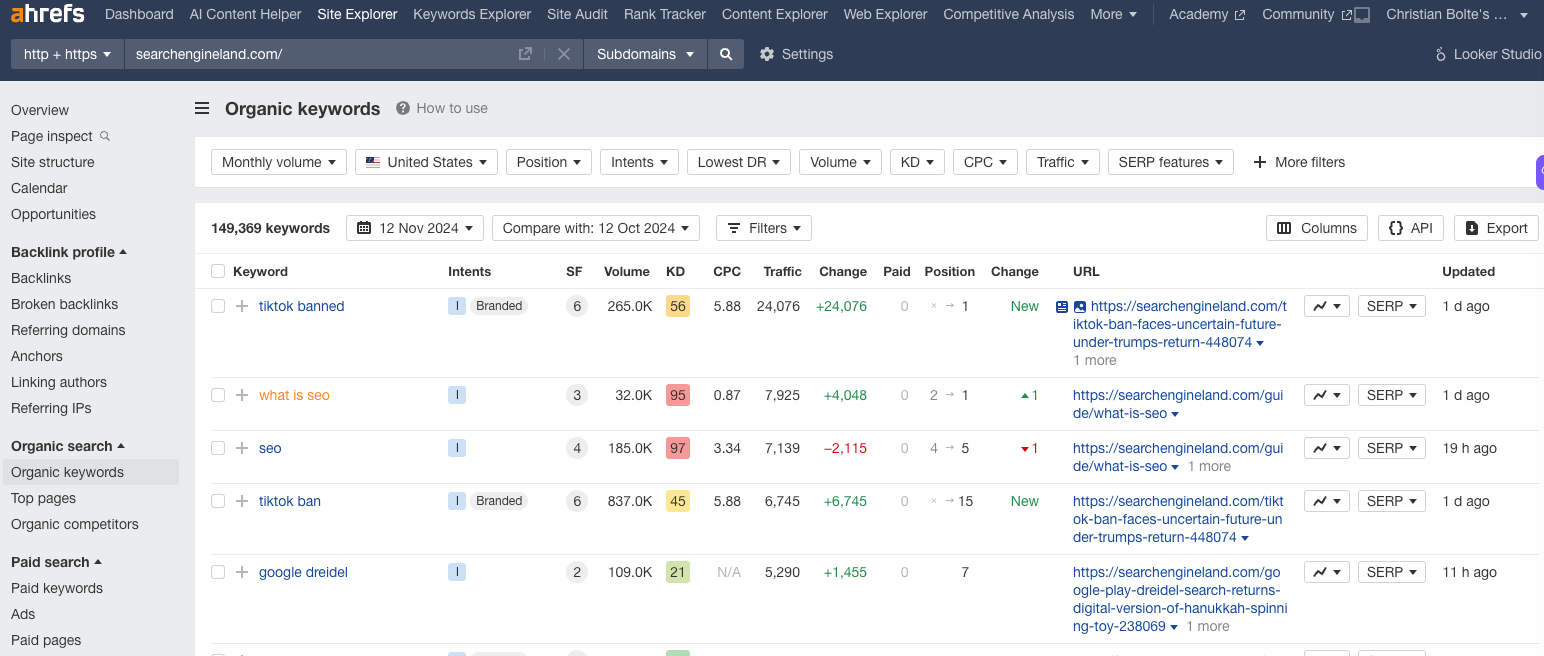Viewport: 1544px width, 656px height.
Task: Open Compare with 12 Oct 2024 dropdown
Action: (x=596, y=228)
